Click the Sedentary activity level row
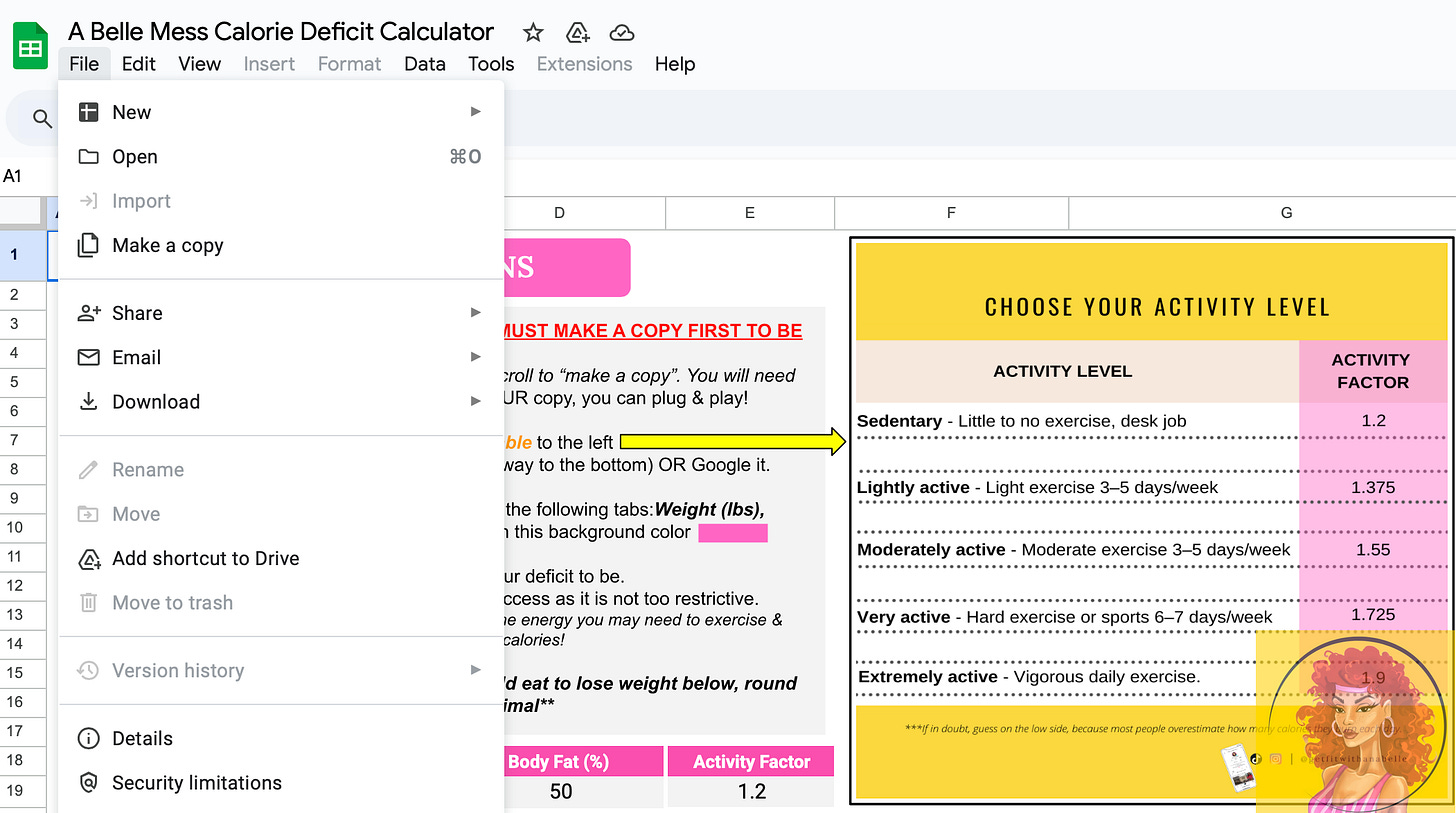This screenshot has width=1456, height=813. [1022, 421]
